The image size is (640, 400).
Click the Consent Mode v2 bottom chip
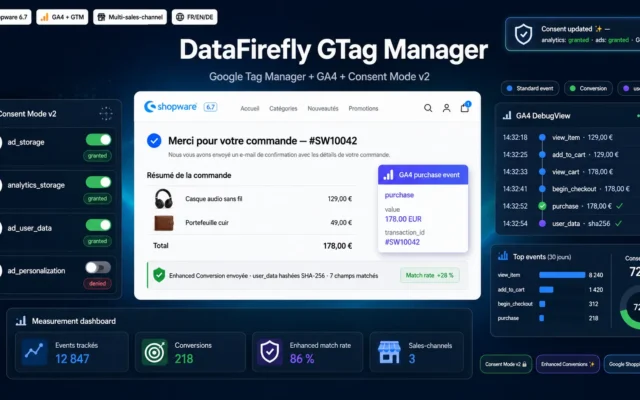coord(506,364)
